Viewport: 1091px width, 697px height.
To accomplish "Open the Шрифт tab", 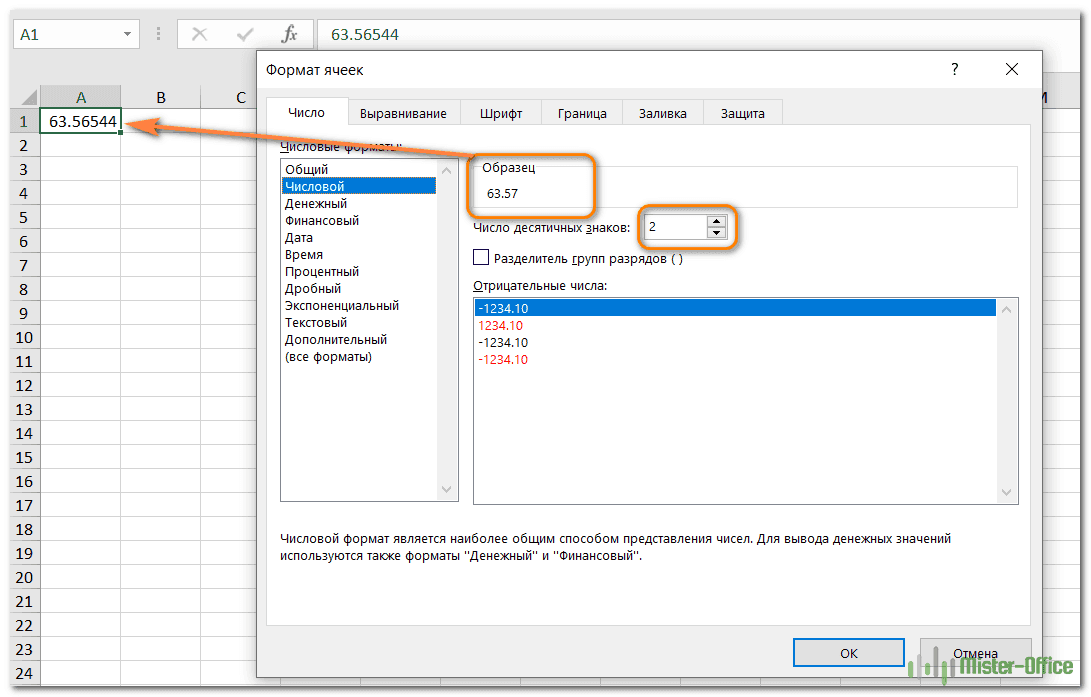I will point(500,113).
